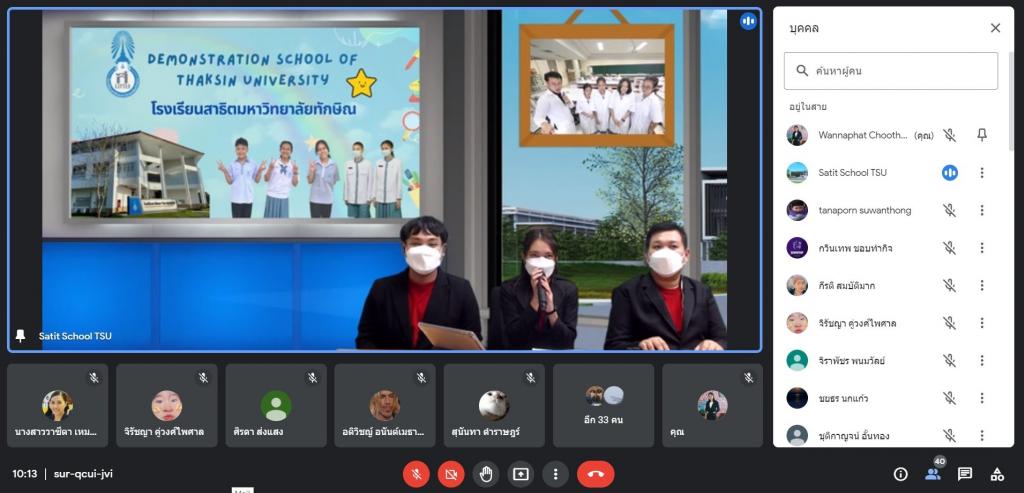Select ชยธร นกแก้ว in people list
This screenshot has width=1024, height=493.
[843, 398]
